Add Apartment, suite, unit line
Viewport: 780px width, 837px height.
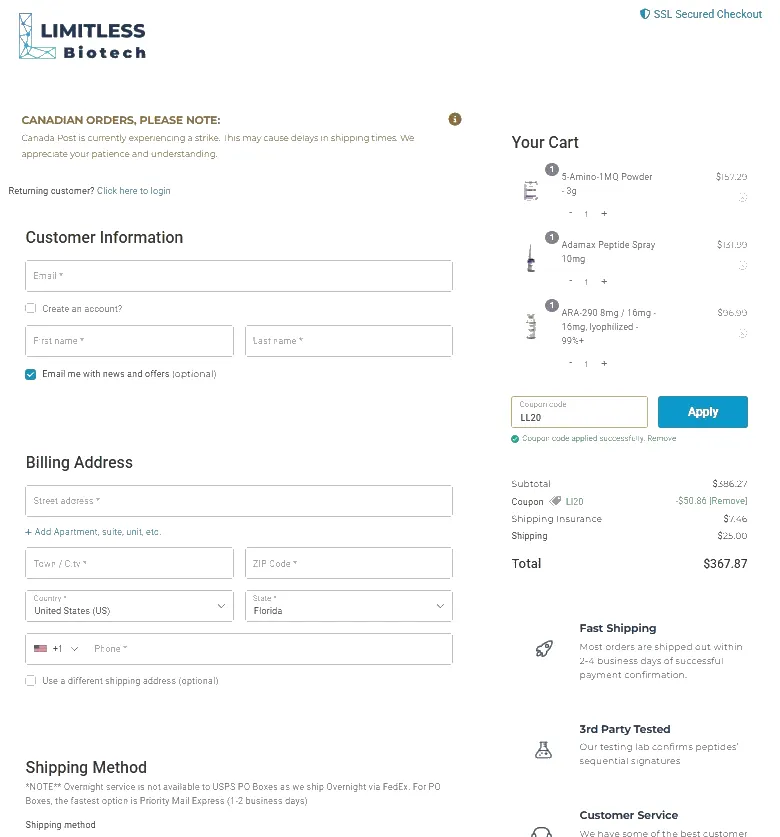(x=93, y=532)
